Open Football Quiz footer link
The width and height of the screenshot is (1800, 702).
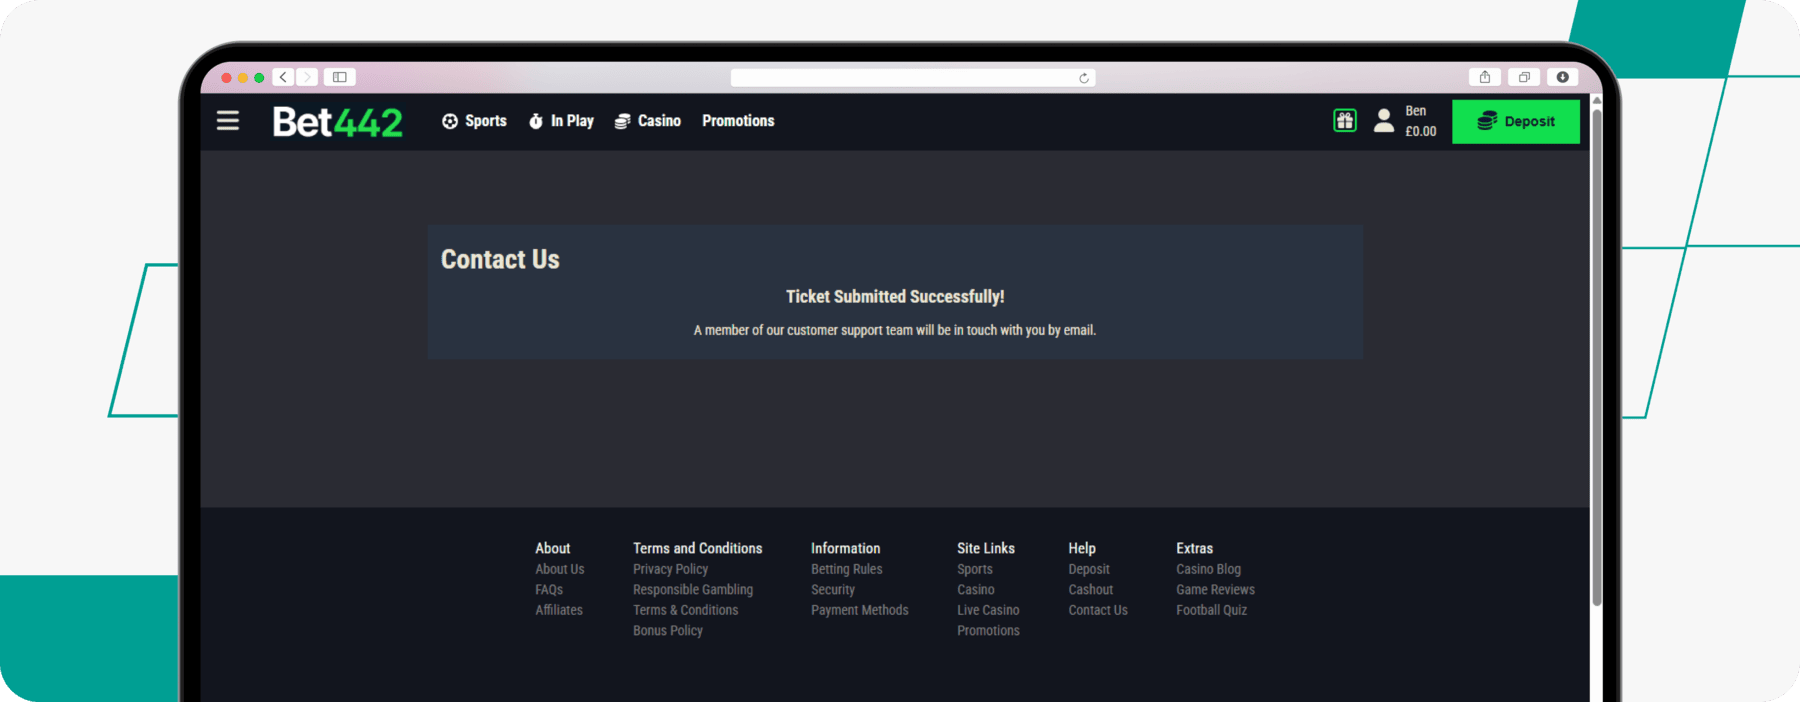1212,610
